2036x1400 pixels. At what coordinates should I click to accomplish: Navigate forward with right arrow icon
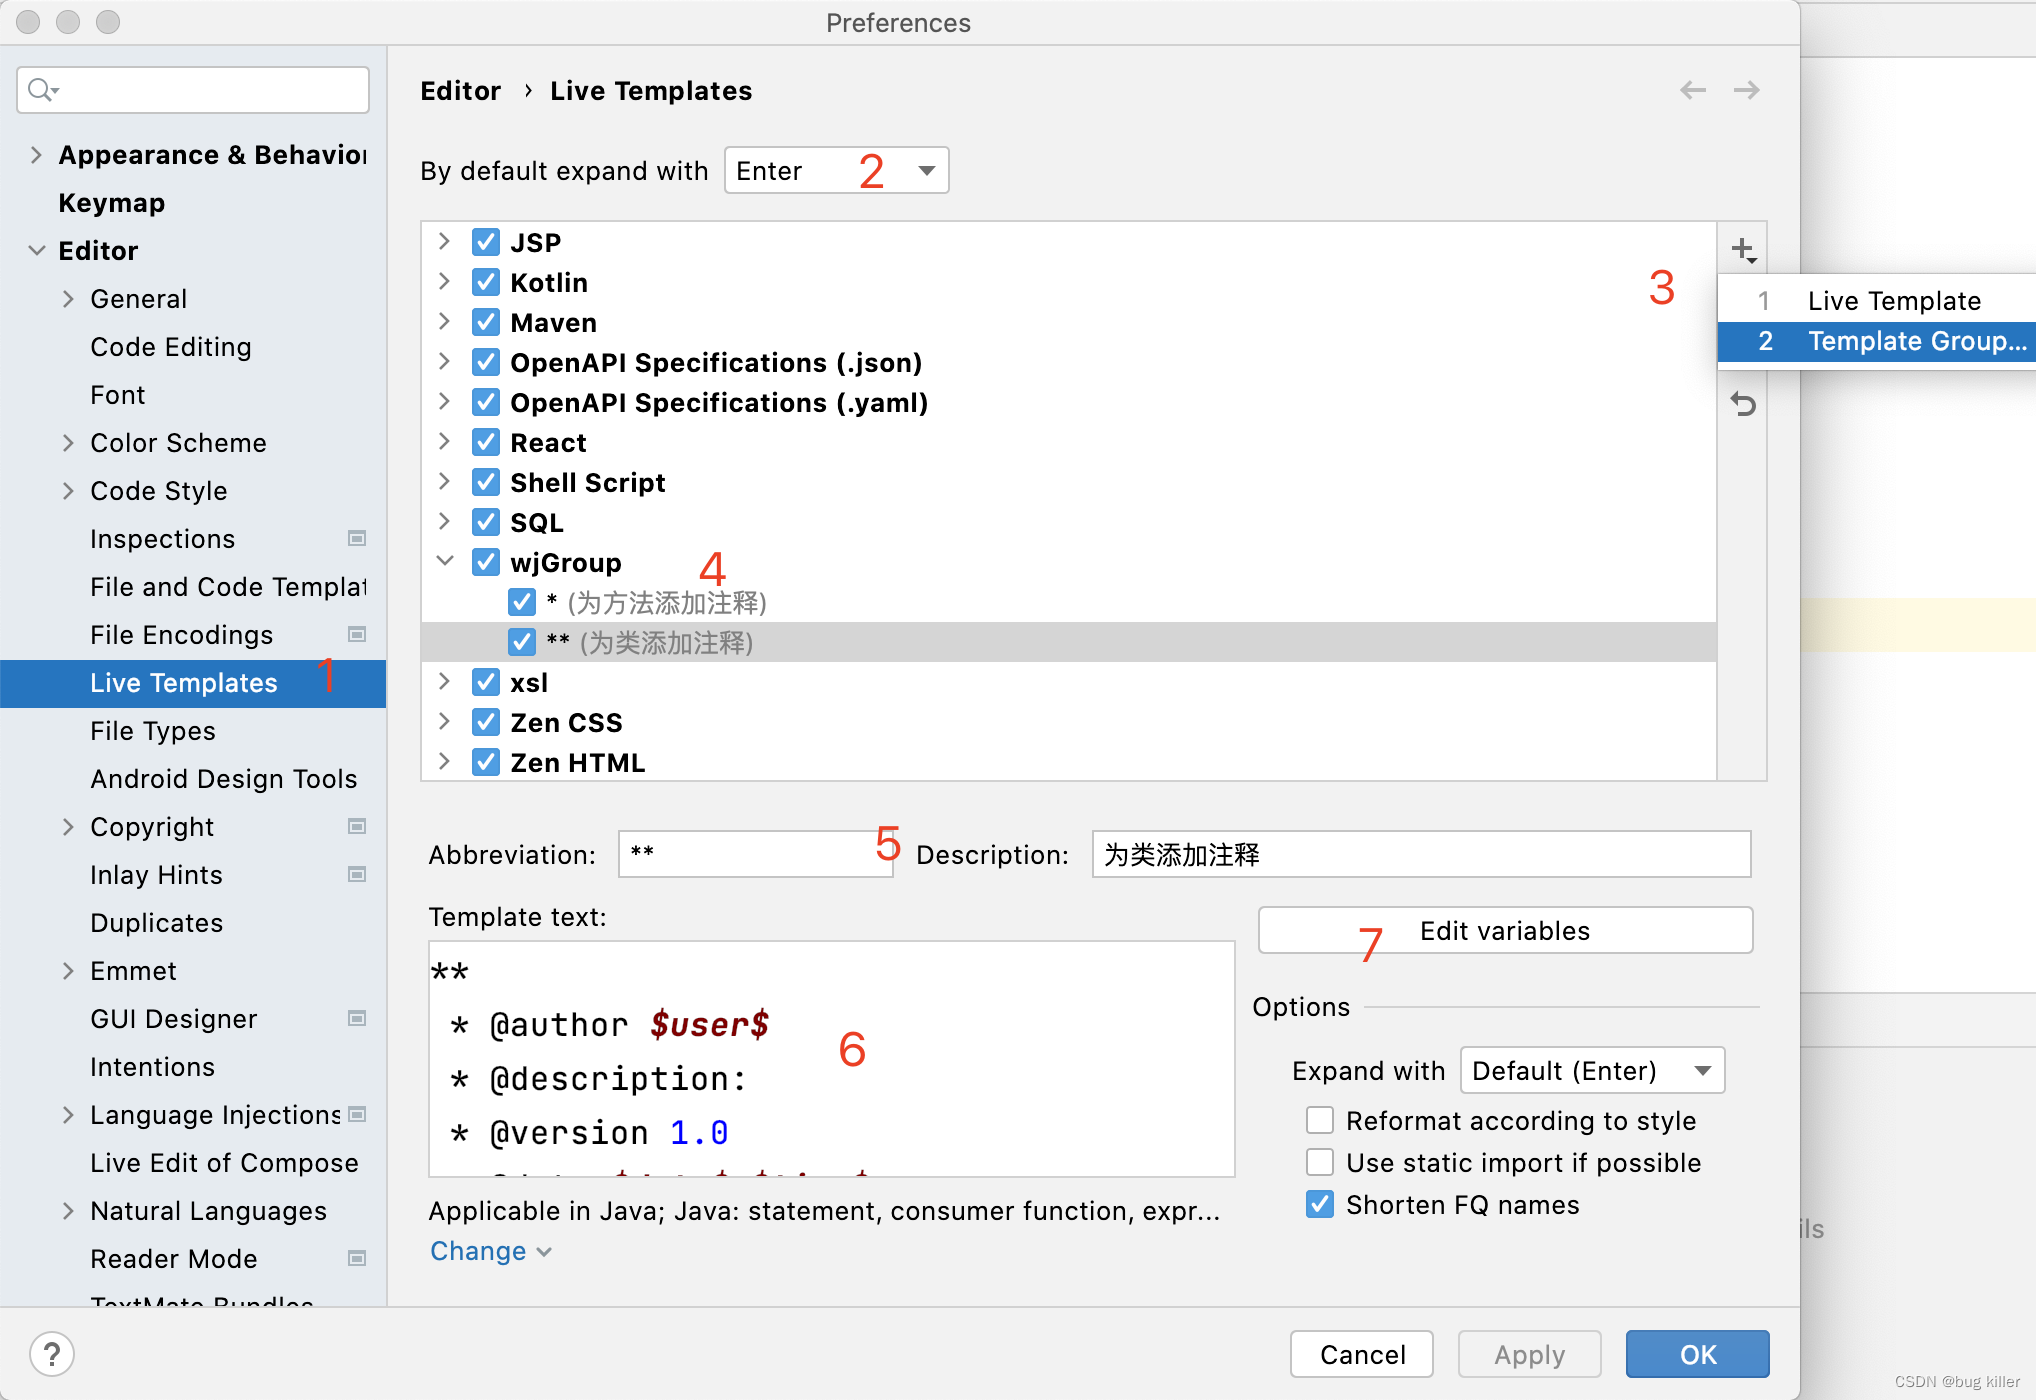pyautogui.click(x=1746, y=90)
